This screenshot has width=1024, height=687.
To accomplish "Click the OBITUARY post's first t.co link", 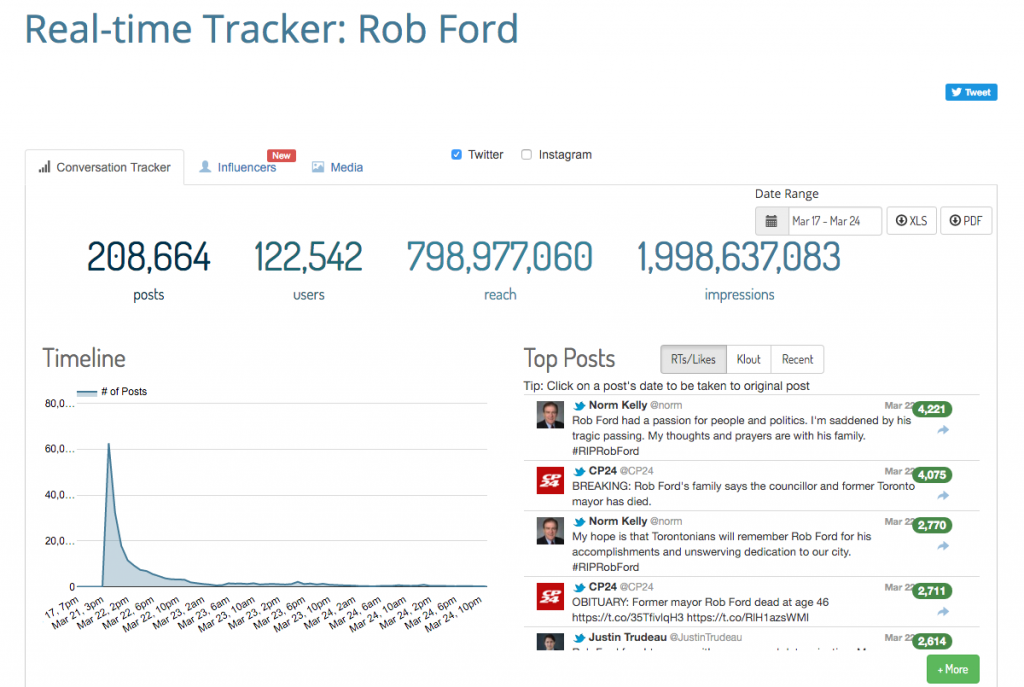I will [x=628, y=617].
